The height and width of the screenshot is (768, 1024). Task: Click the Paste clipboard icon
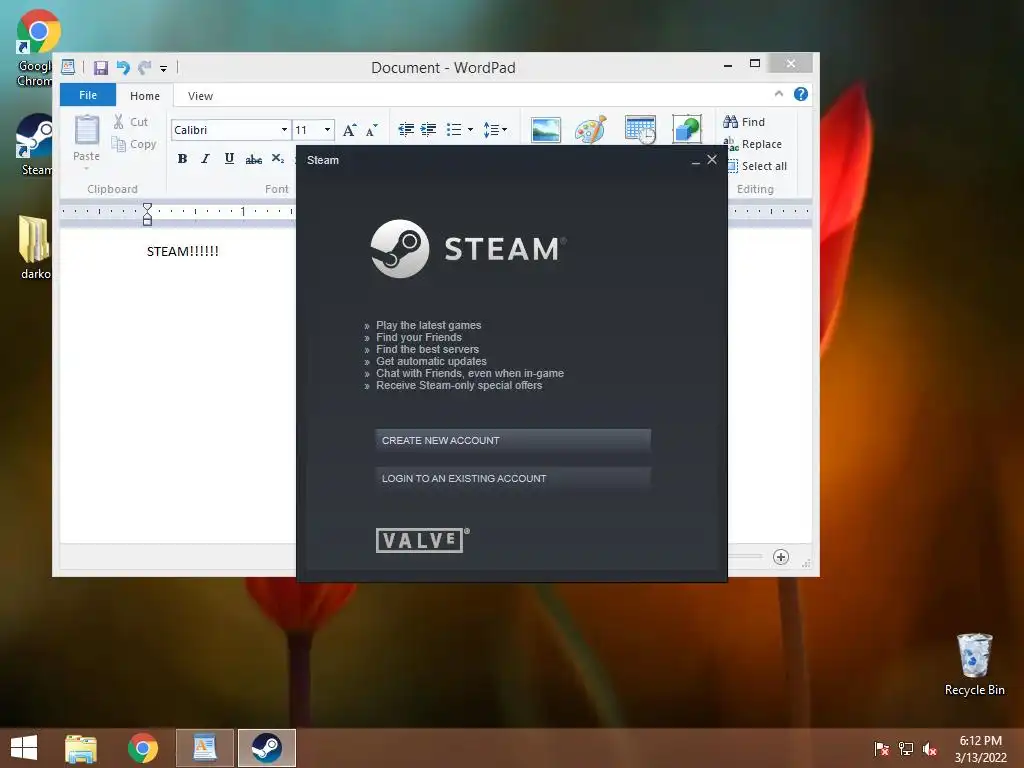86,130
